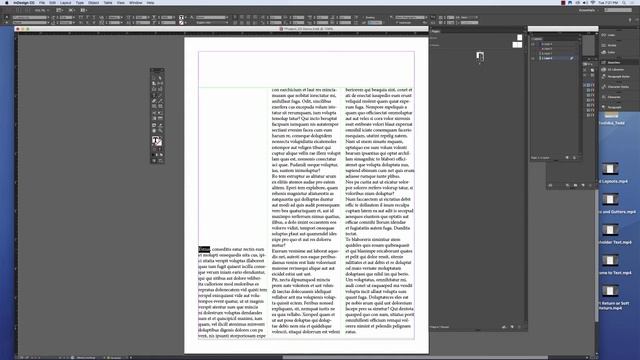Open the Edit menu

52,3
